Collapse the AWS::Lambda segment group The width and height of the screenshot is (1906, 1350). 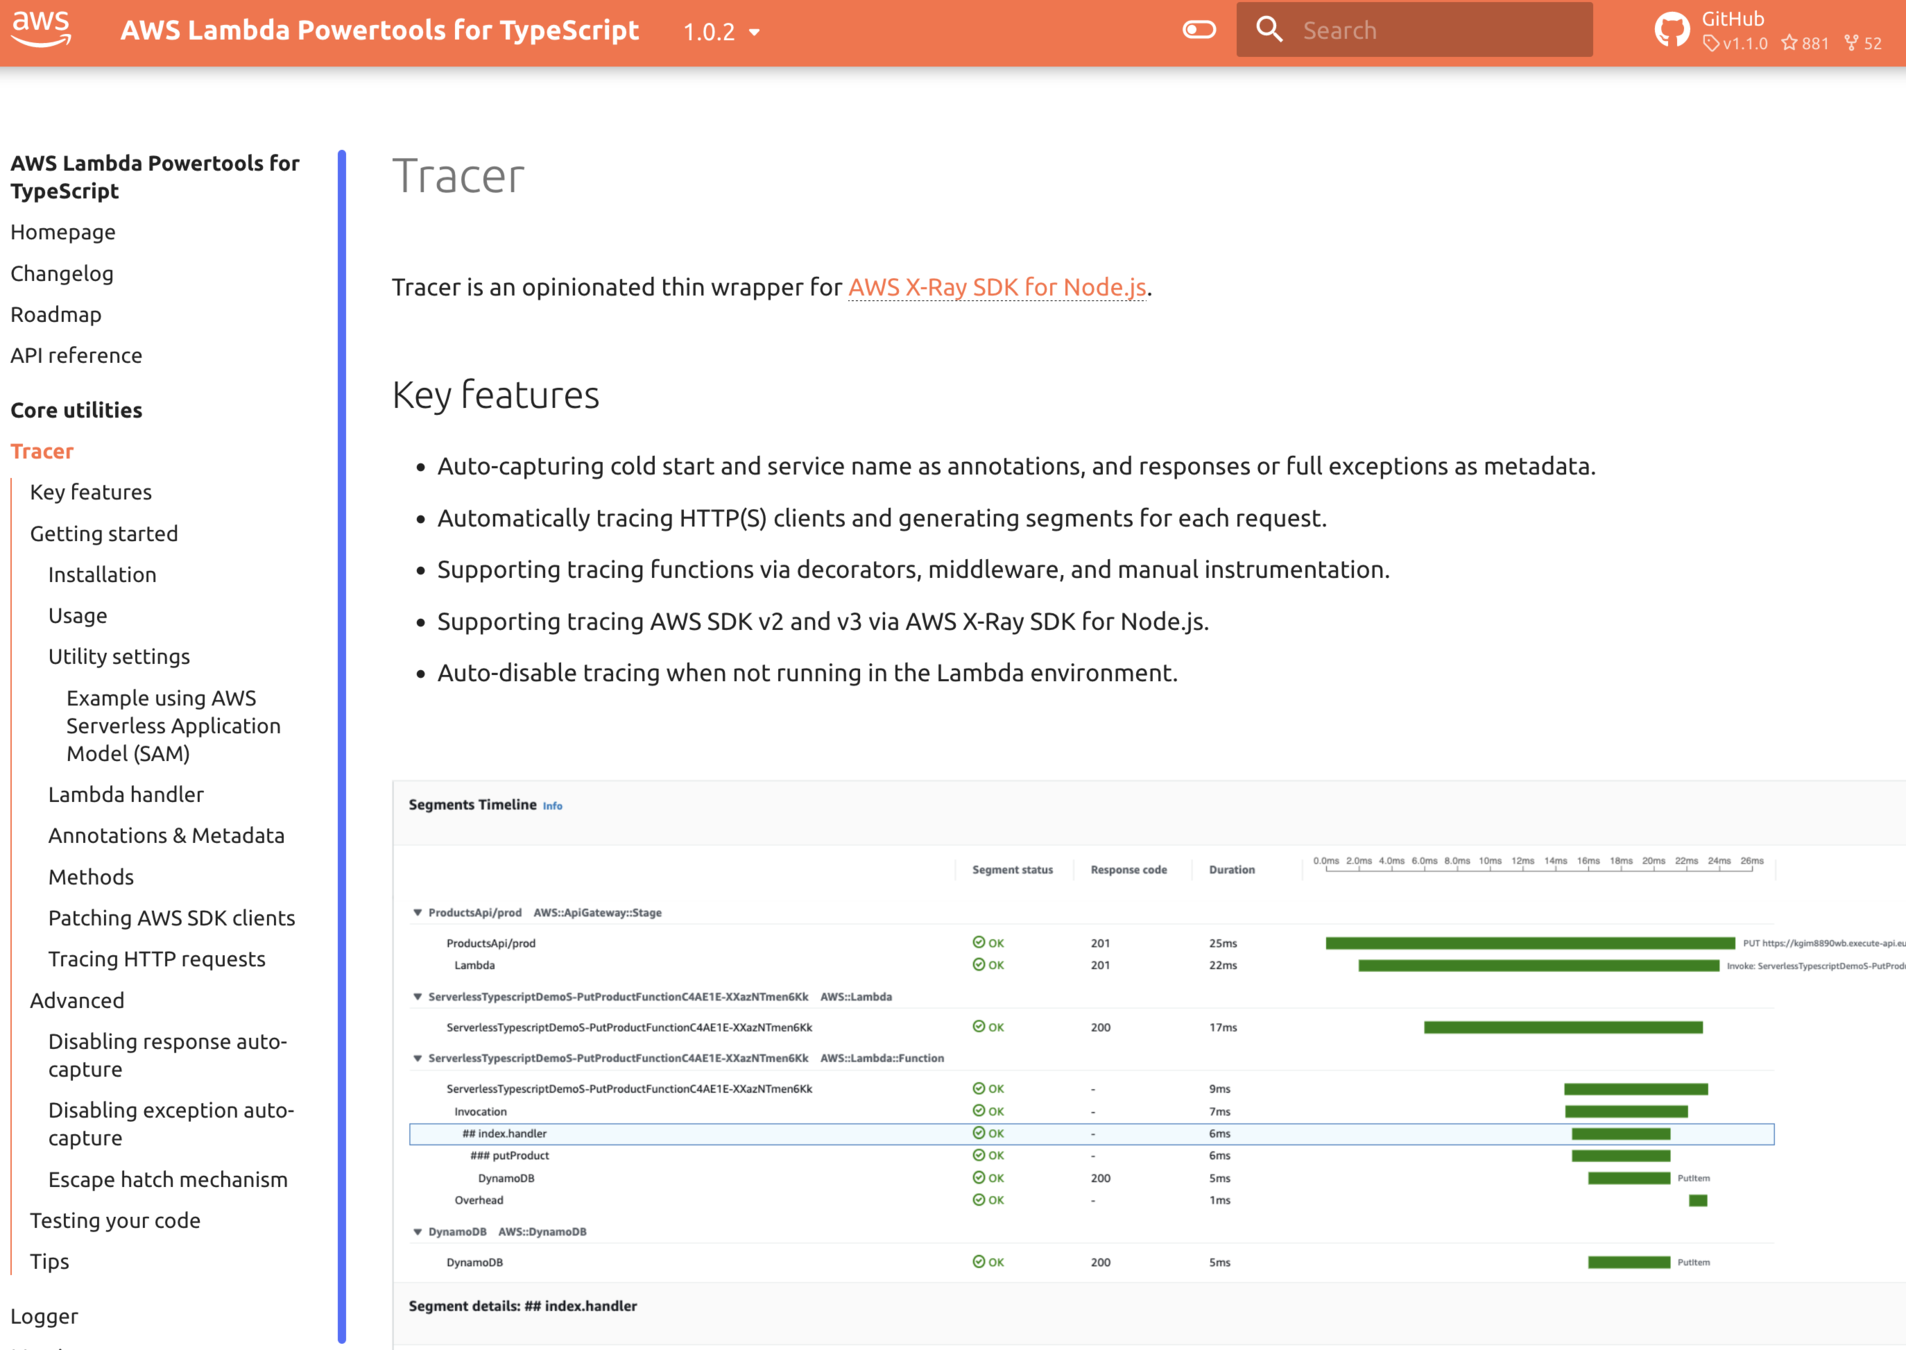click(418, 996)
